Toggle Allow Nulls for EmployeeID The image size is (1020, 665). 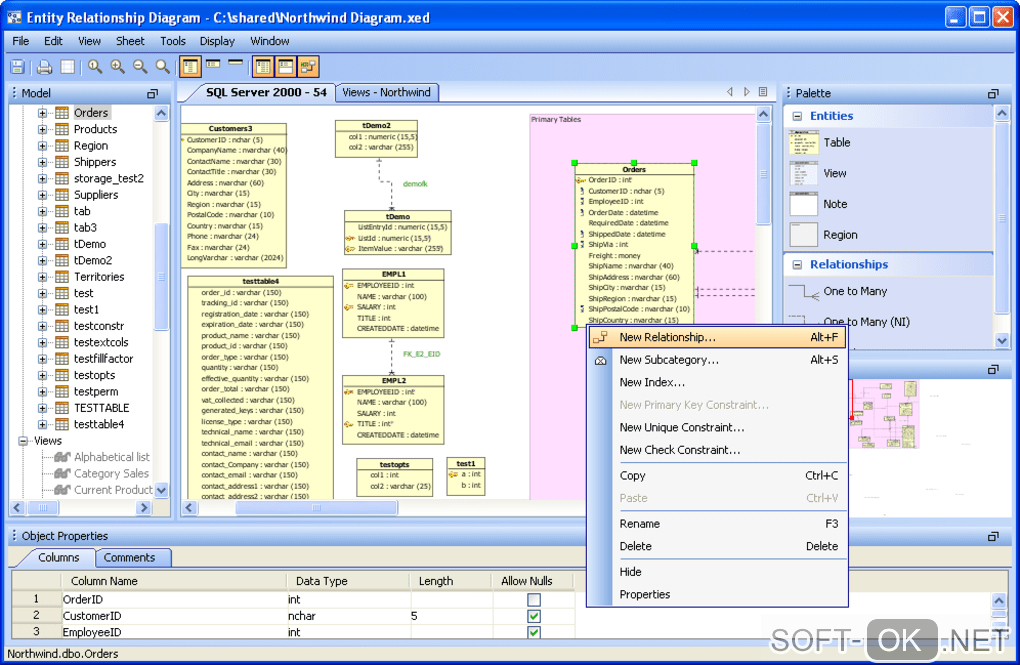(x=534, y=632)
